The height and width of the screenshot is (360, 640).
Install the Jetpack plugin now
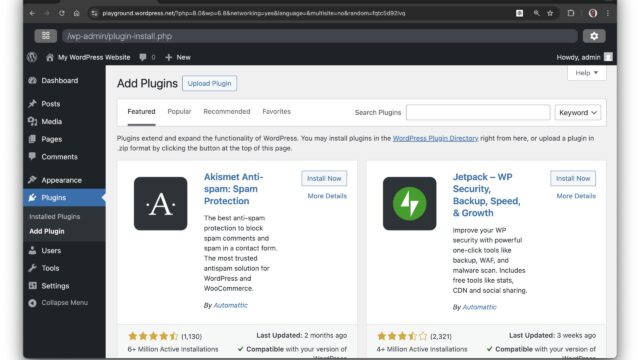pos(573,178)
